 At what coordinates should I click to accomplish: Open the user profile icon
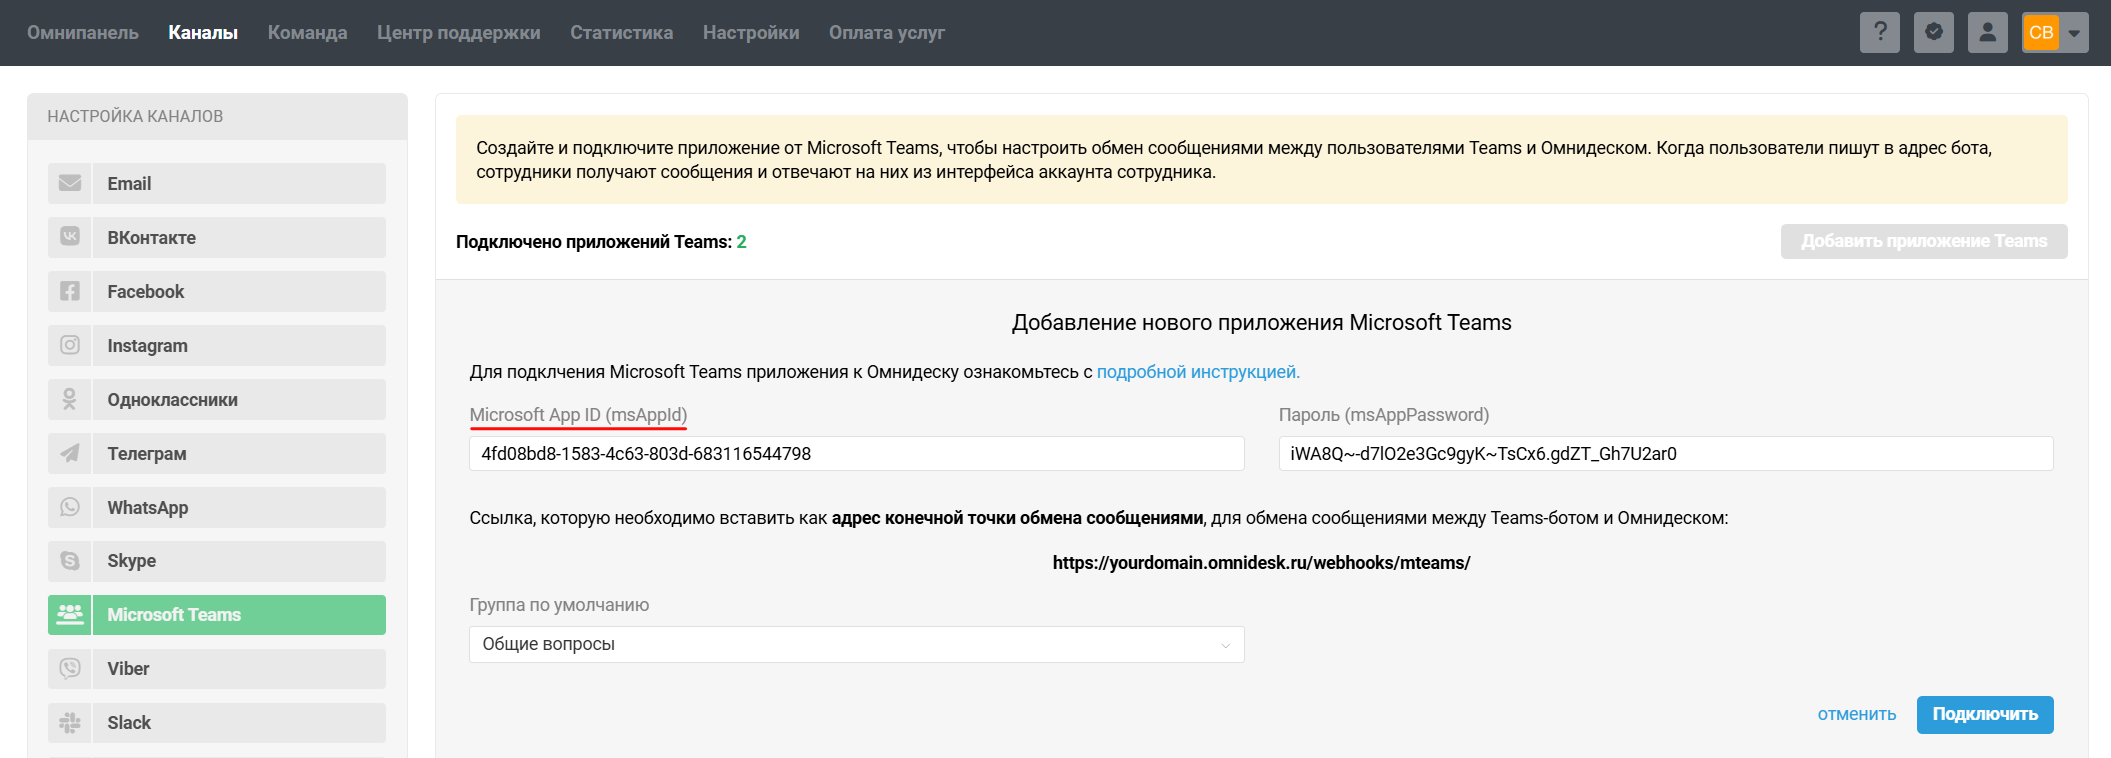tap(1988, 32)
